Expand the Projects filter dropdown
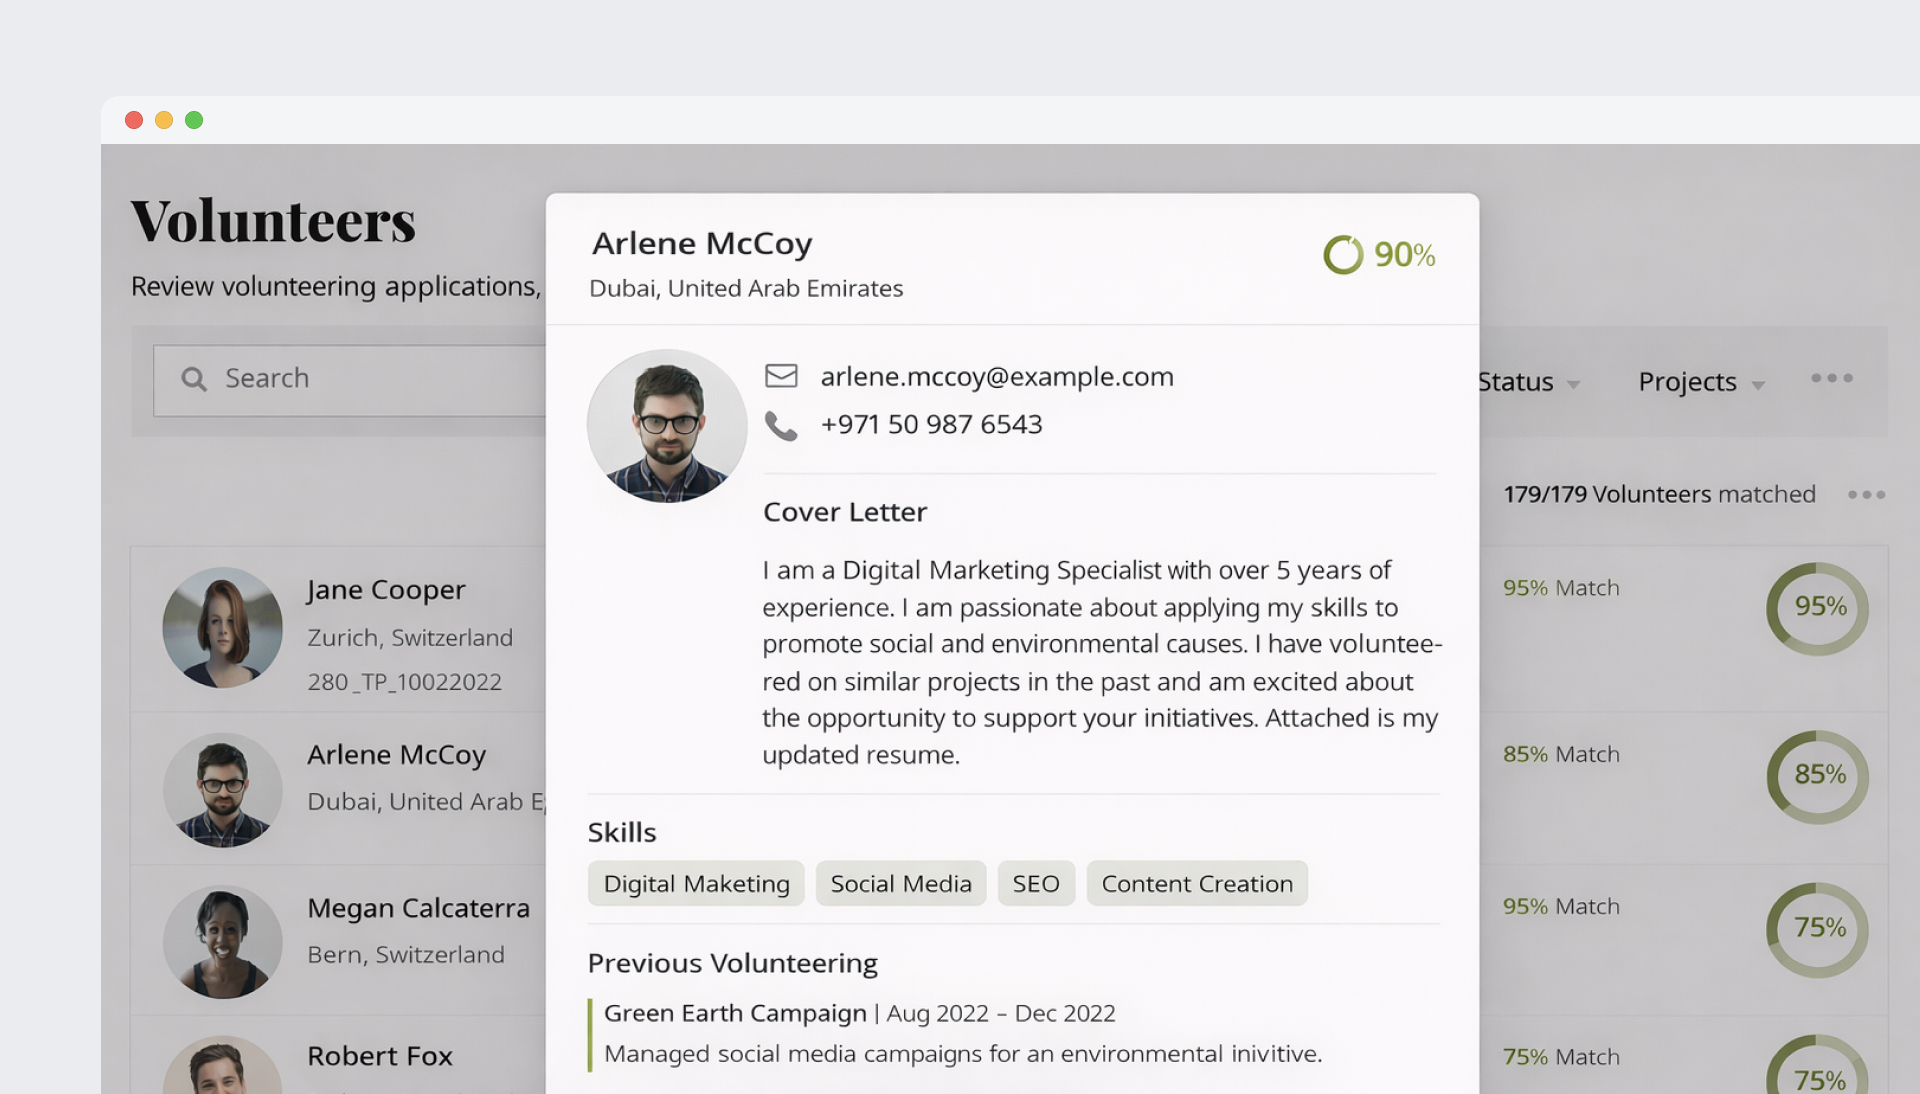This screenshot has height=1094, width=1920. coord(1701,382)
